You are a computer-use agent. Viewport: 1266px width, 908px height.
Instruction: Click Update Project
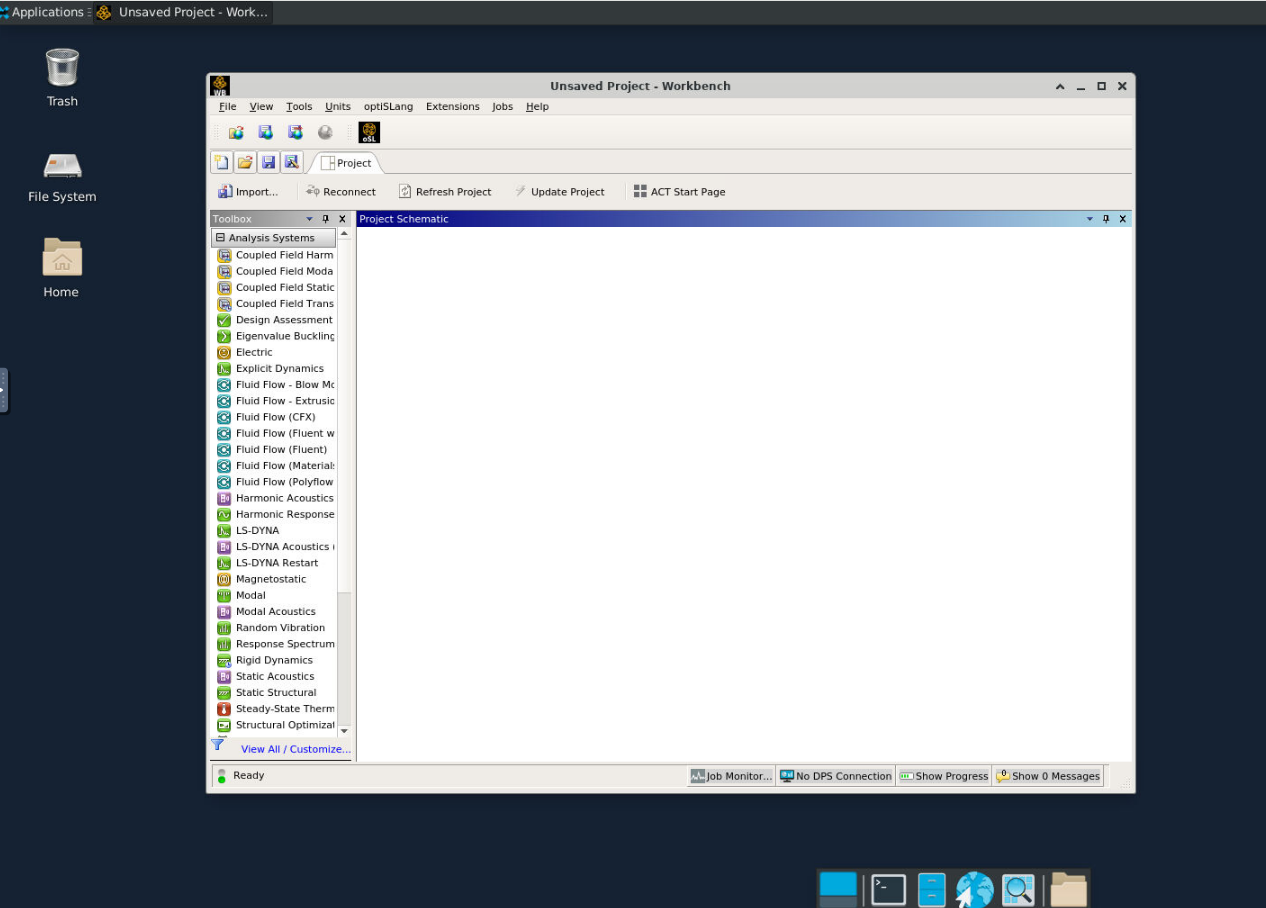pos(559,192)
